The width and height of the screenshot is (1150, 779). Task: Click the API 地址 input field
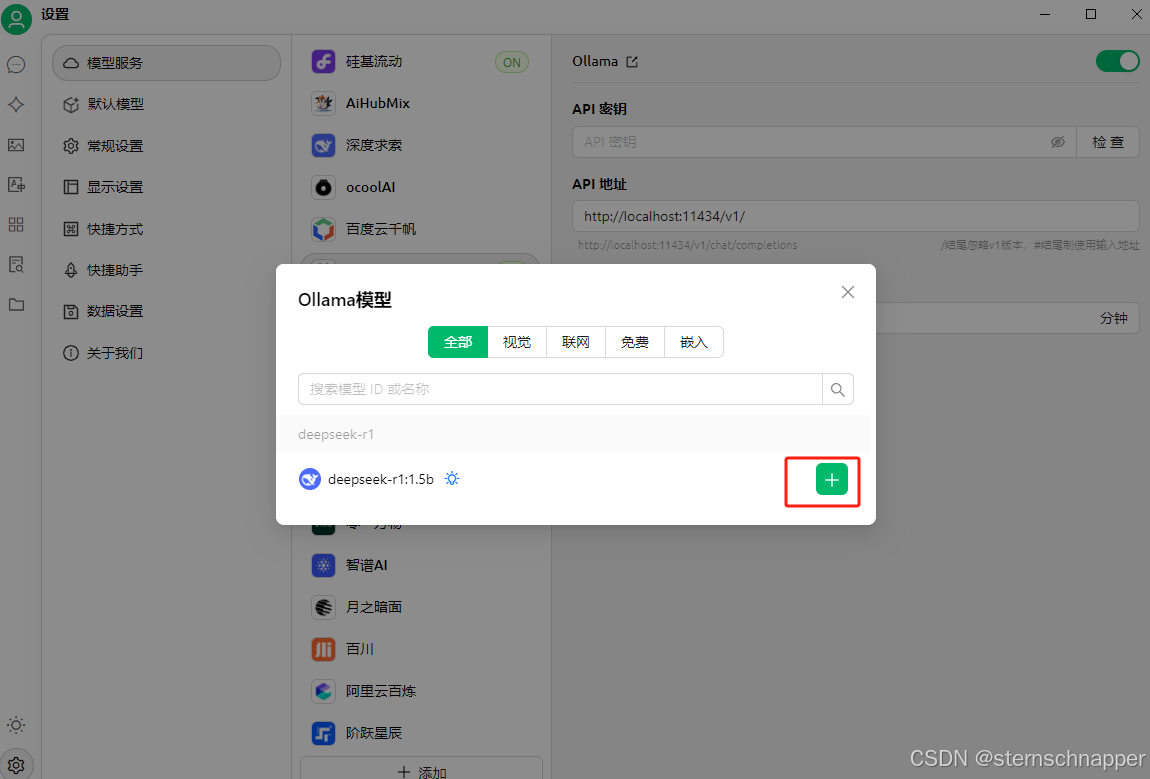tap(856, 216)
